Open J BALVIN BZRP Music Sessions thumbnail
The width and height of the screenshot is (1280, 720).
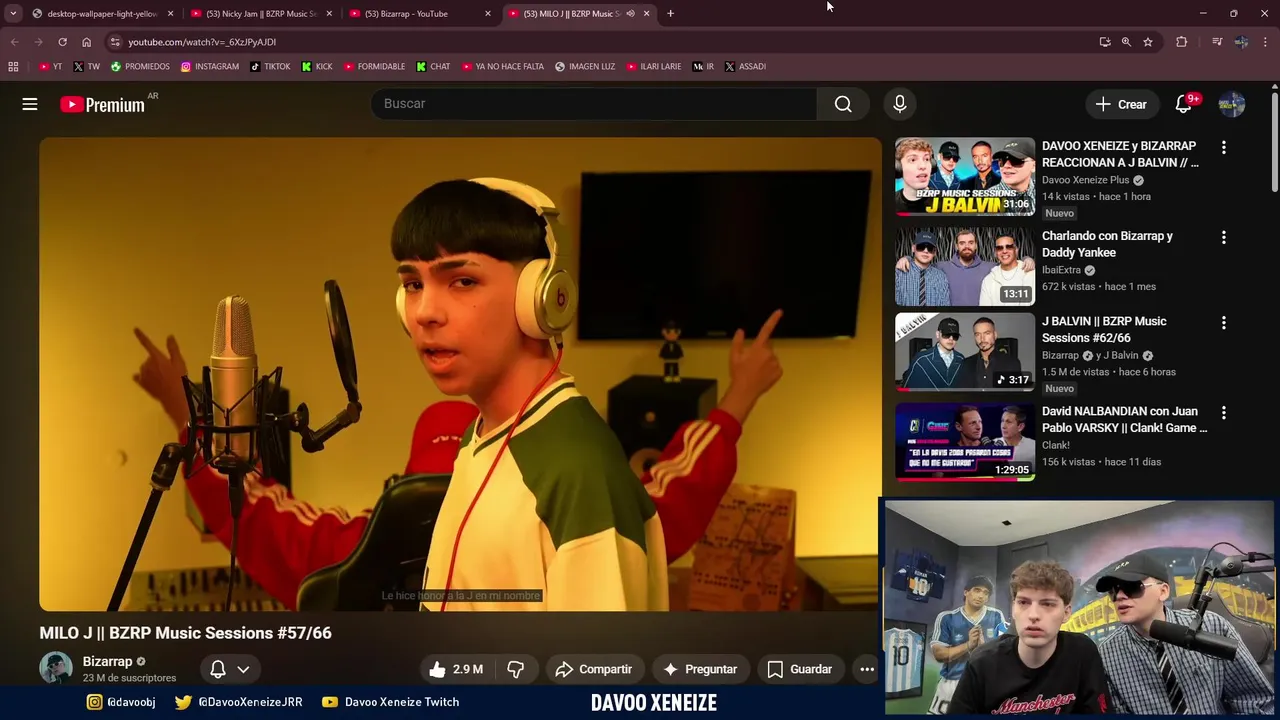click(x=965, y=351)
